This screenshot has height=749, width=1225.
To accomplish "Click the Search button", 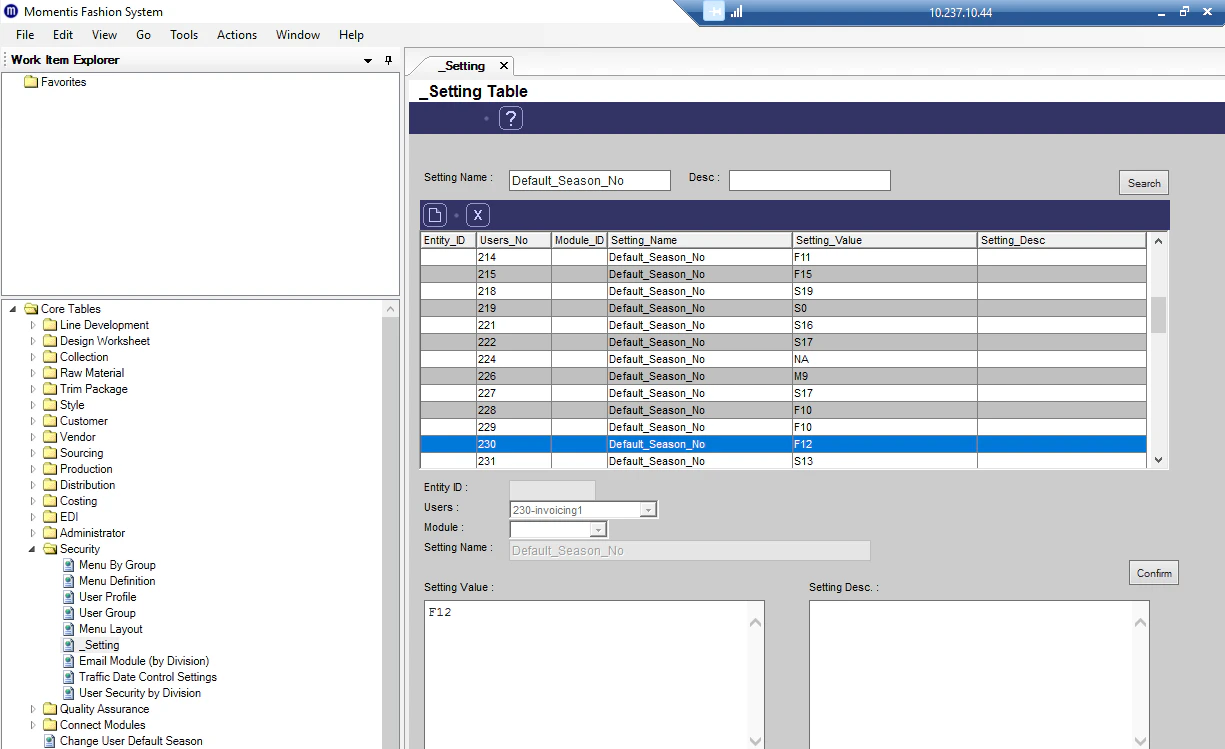I will [x=1143, y=182].
